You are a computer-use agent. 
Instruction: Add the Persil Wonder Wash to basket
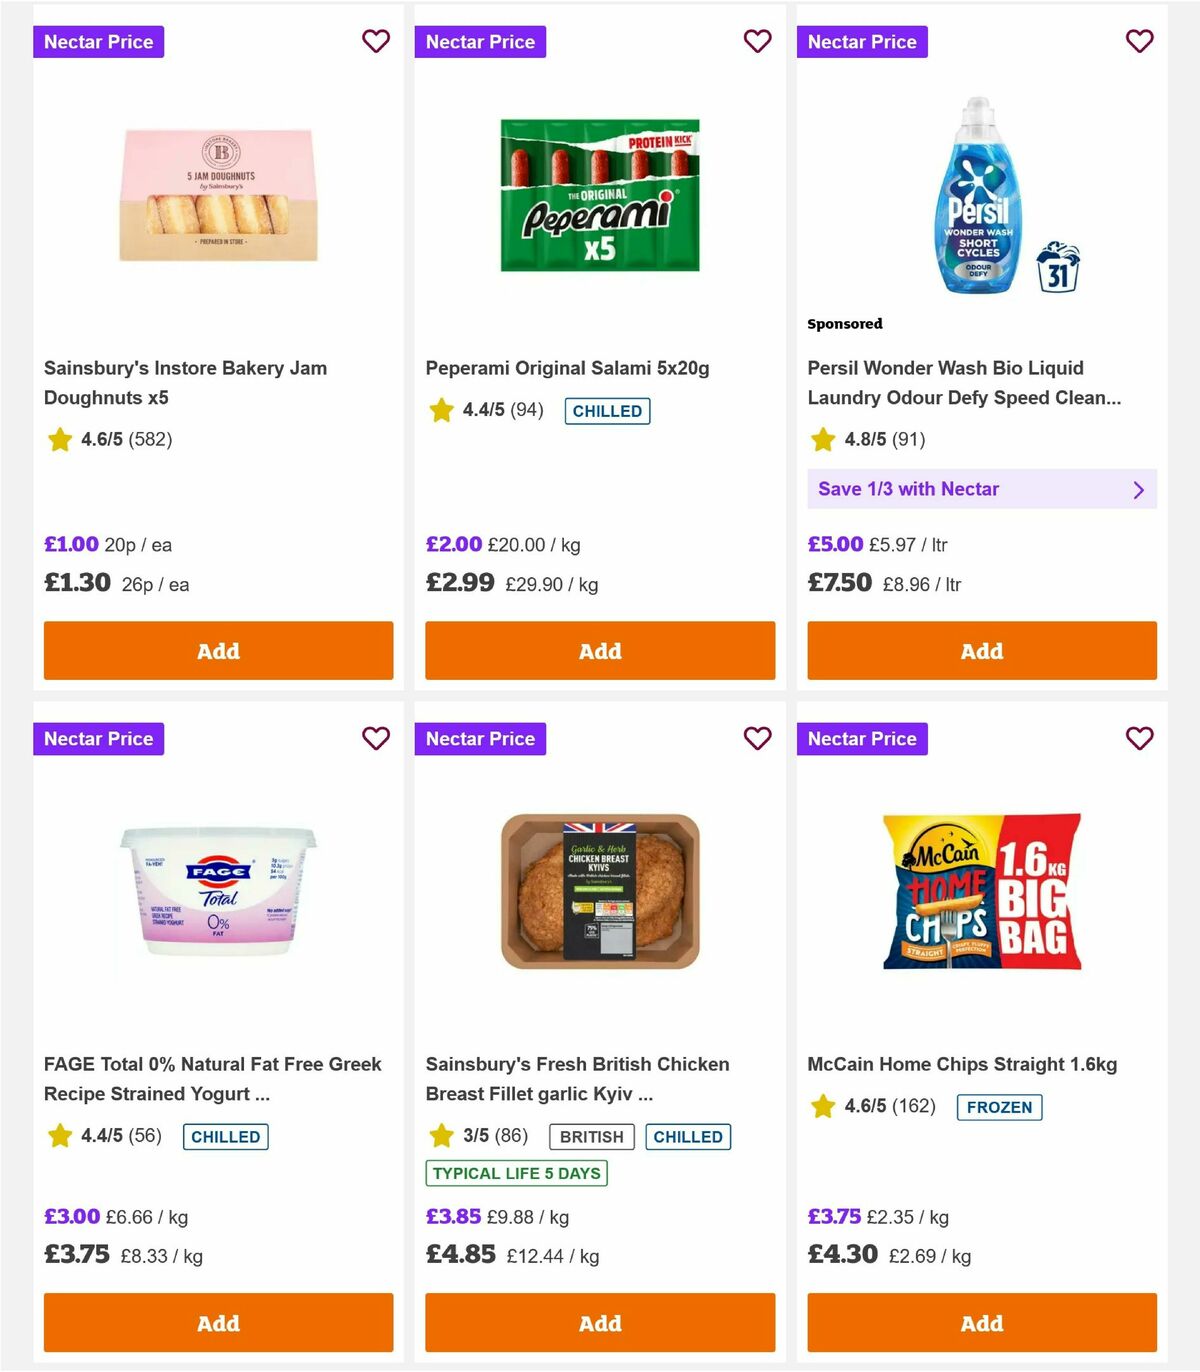coord(981,651)
